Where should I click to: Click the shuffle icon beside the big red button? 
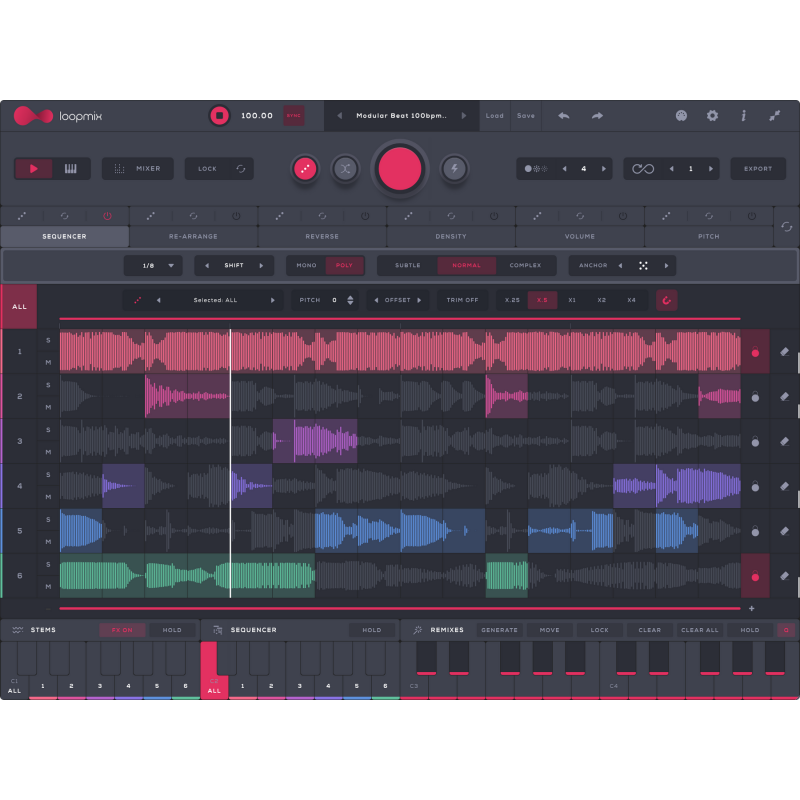pyautogui.click(x=345, y=169)
